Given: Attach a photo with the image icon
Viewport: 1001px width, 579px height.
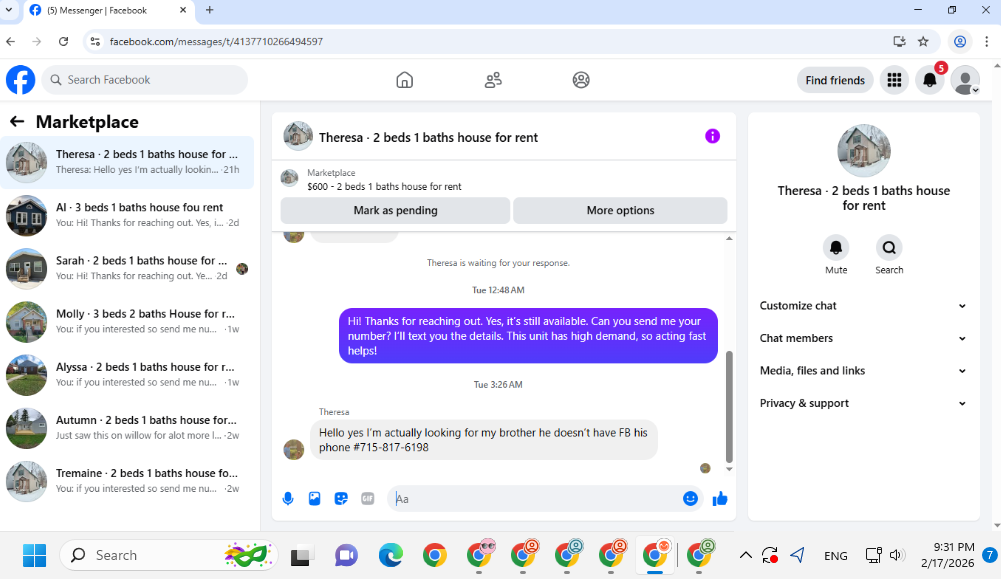Looking at the screenshot, I should (315, 499).
